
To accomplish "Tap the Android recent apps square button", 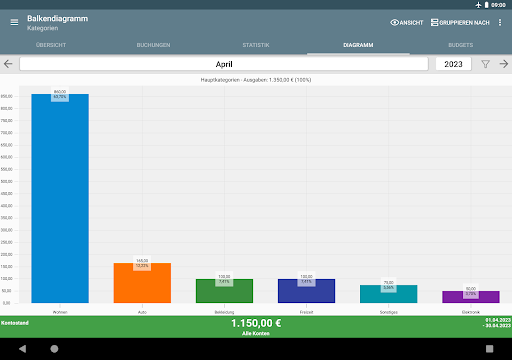I will 489,349.
